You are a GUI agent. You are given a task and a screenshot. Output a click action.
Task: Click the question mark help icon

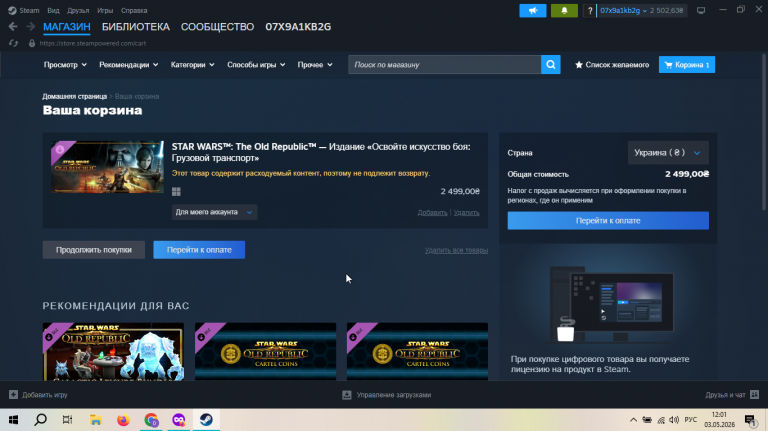click(590, 10)
